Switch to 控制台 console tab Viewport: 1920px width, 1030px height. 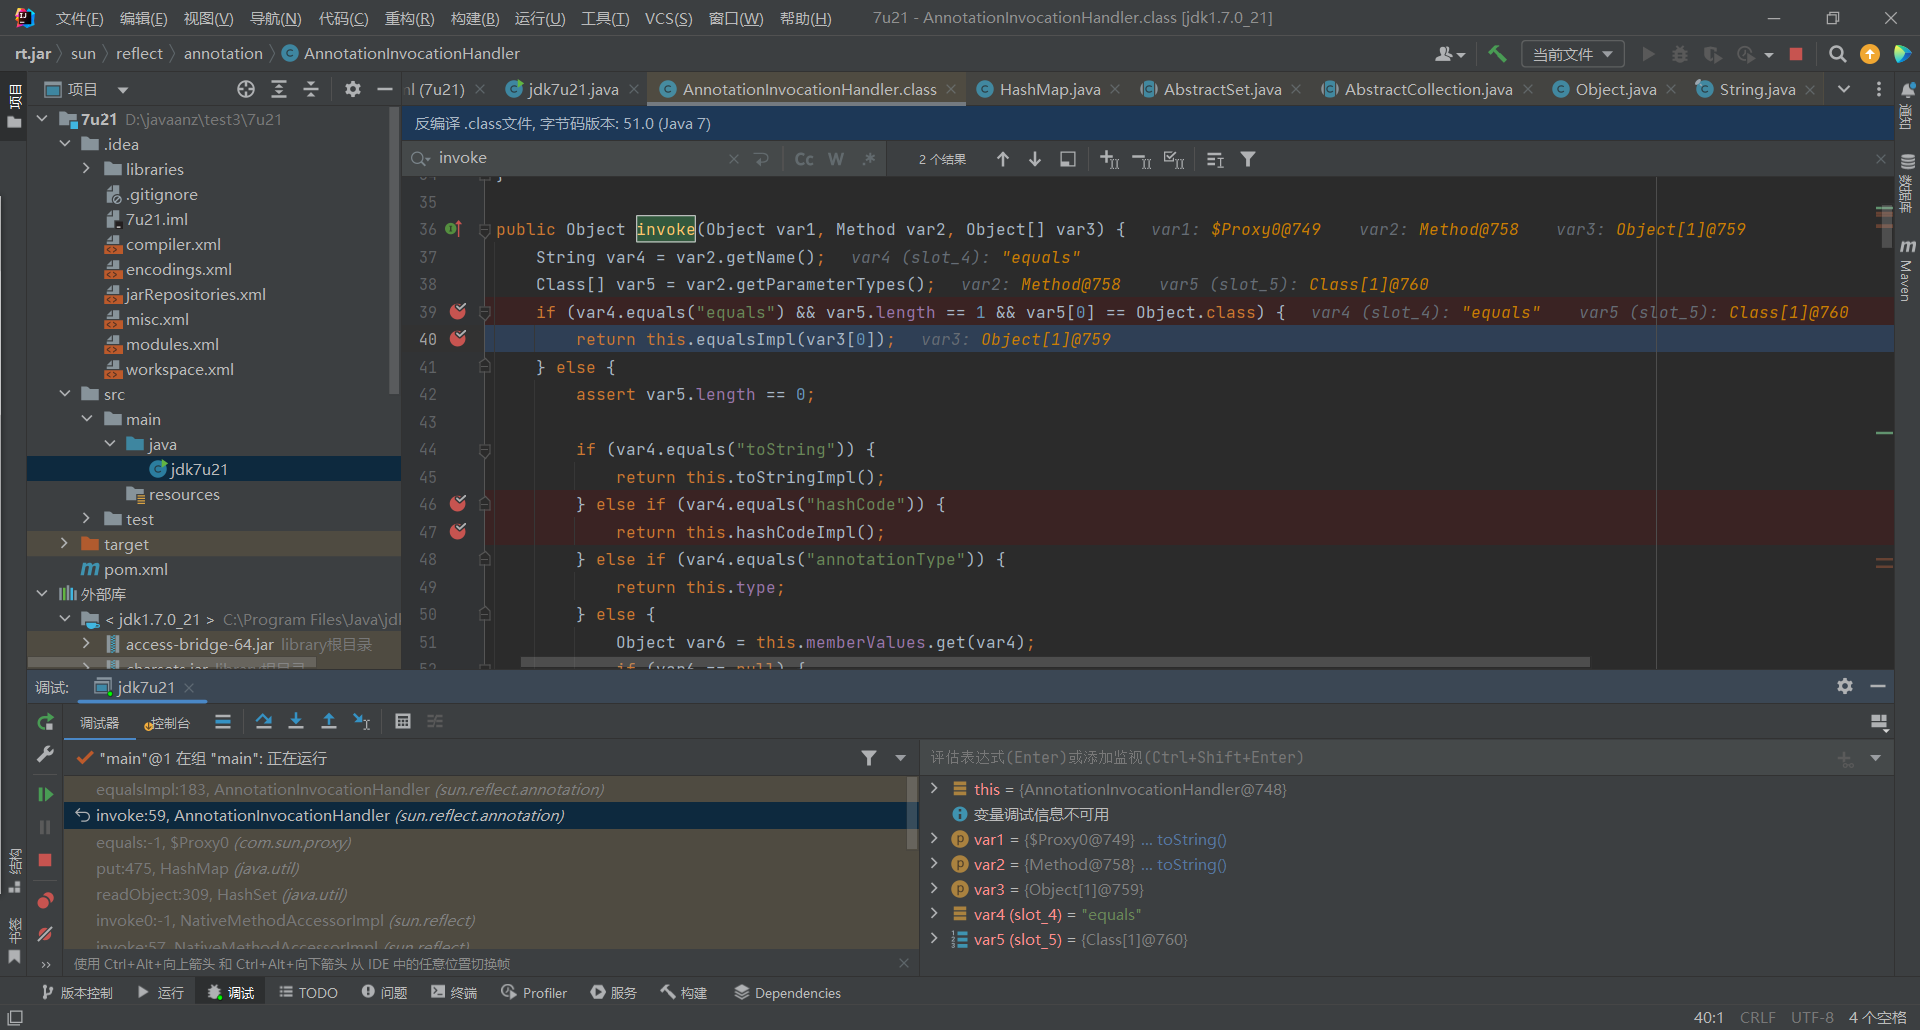coord(167,722)
